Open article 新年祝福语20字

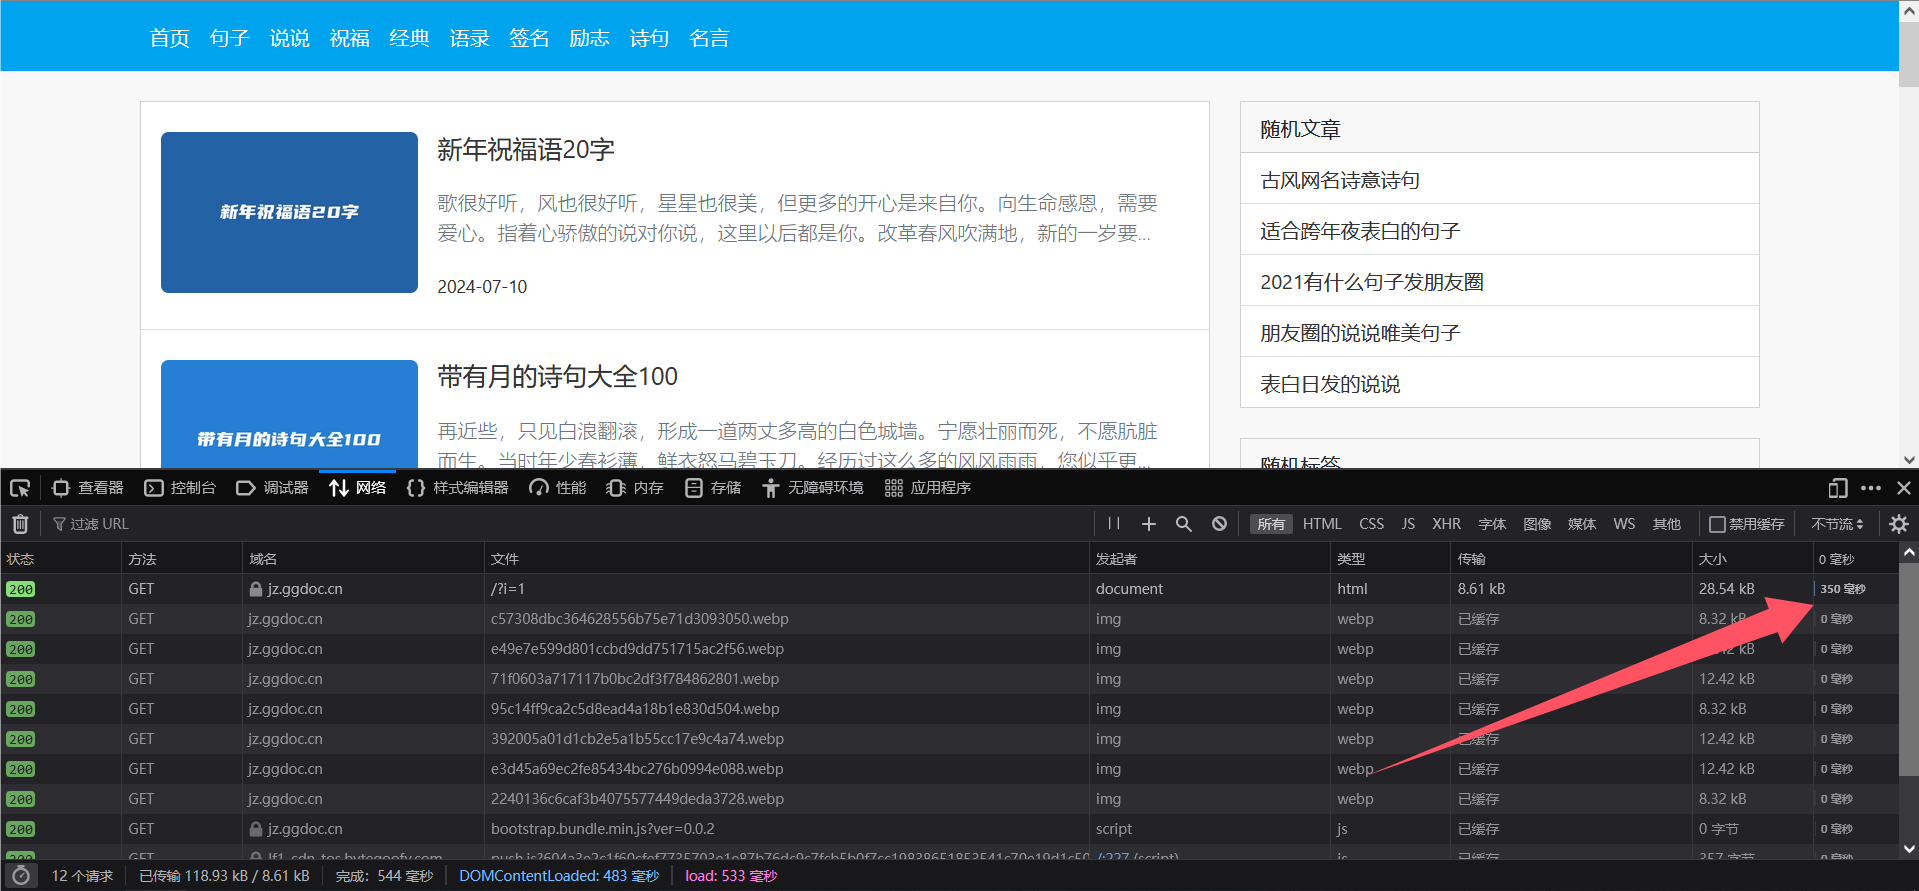(x=525, y=150)
